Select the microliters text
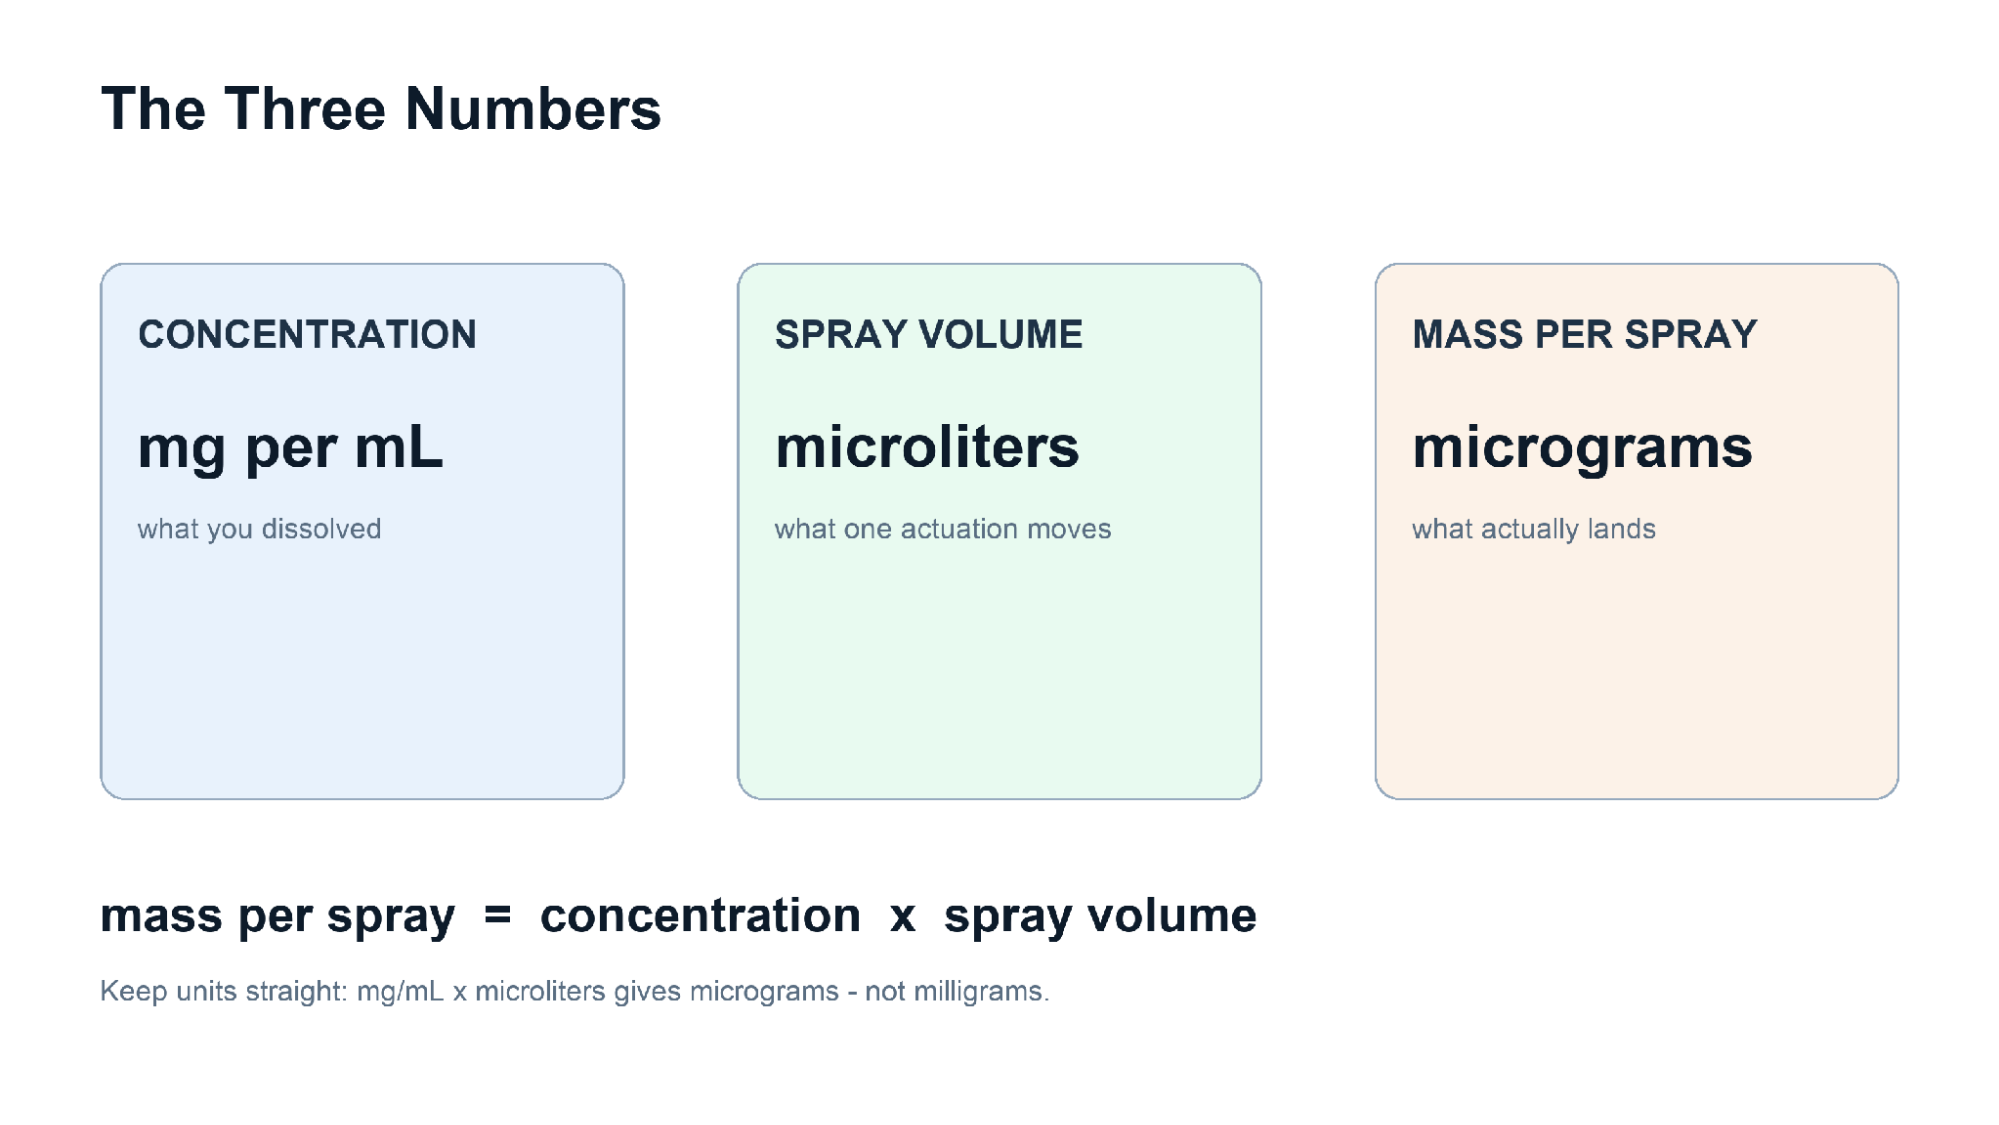Screen dimensions: 1999x1125 click(x=927, y=447)
